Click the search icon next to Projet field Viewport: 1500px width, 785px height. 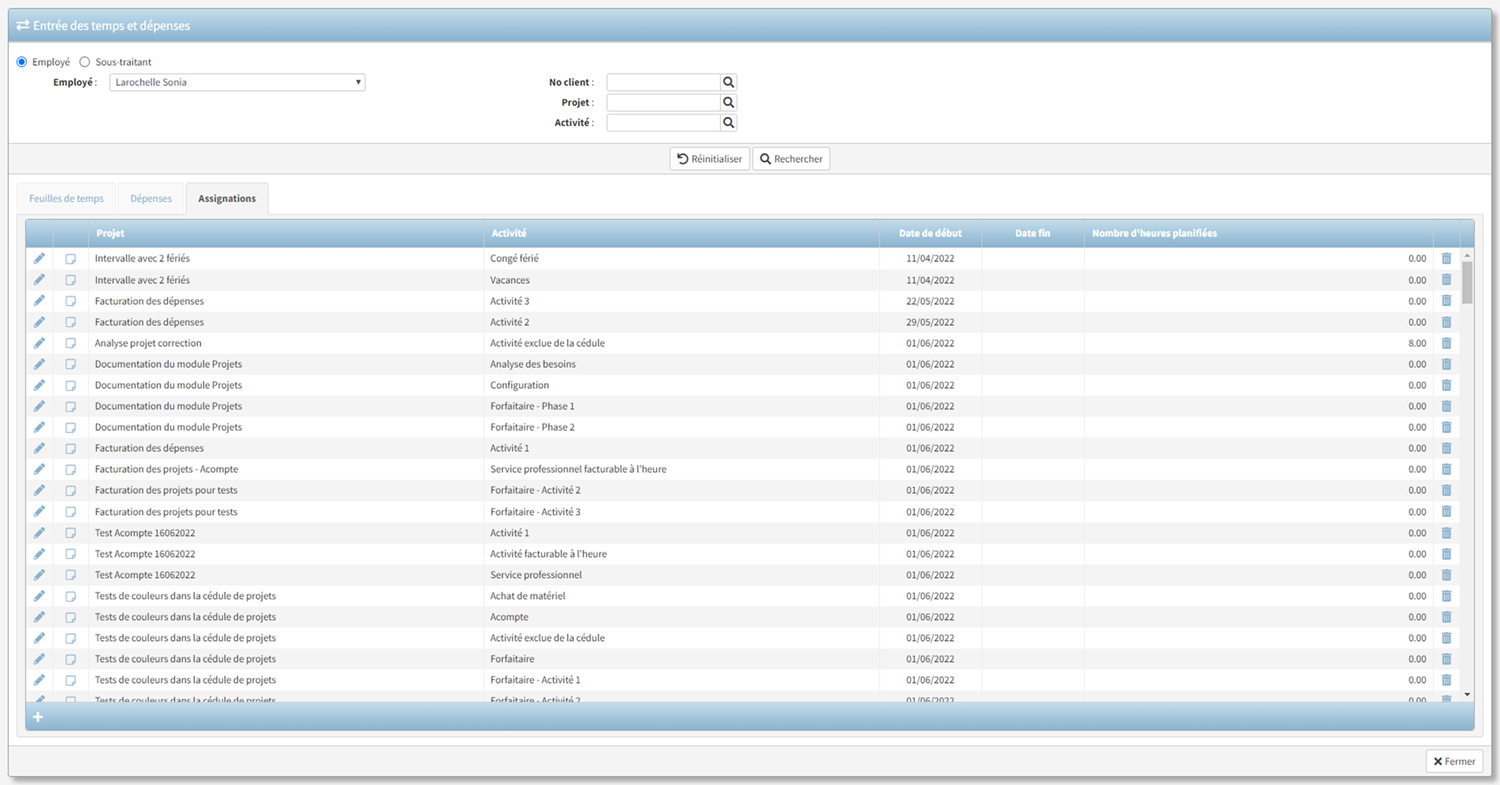pos(729,103)
